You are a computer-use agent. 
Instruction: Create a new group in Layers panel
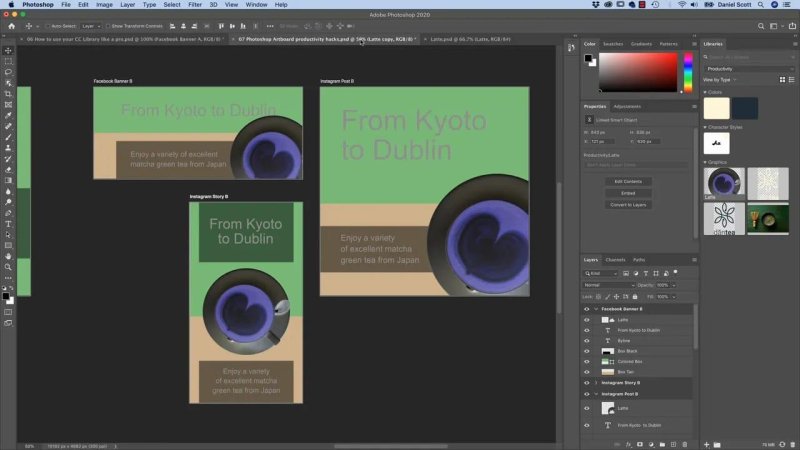pyautogui.click(x=662, y=444)
